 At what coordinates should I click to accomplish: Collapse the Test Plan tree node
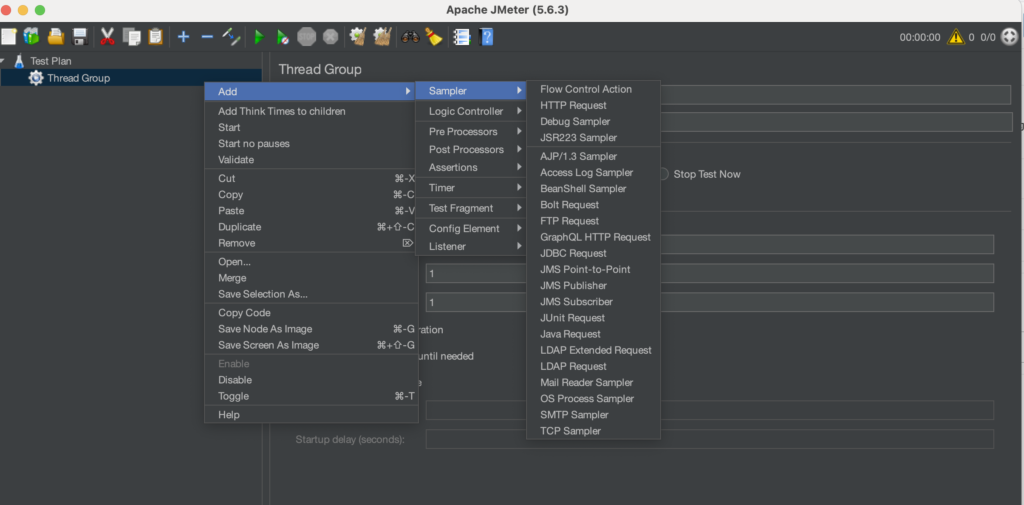pos(3,61)
